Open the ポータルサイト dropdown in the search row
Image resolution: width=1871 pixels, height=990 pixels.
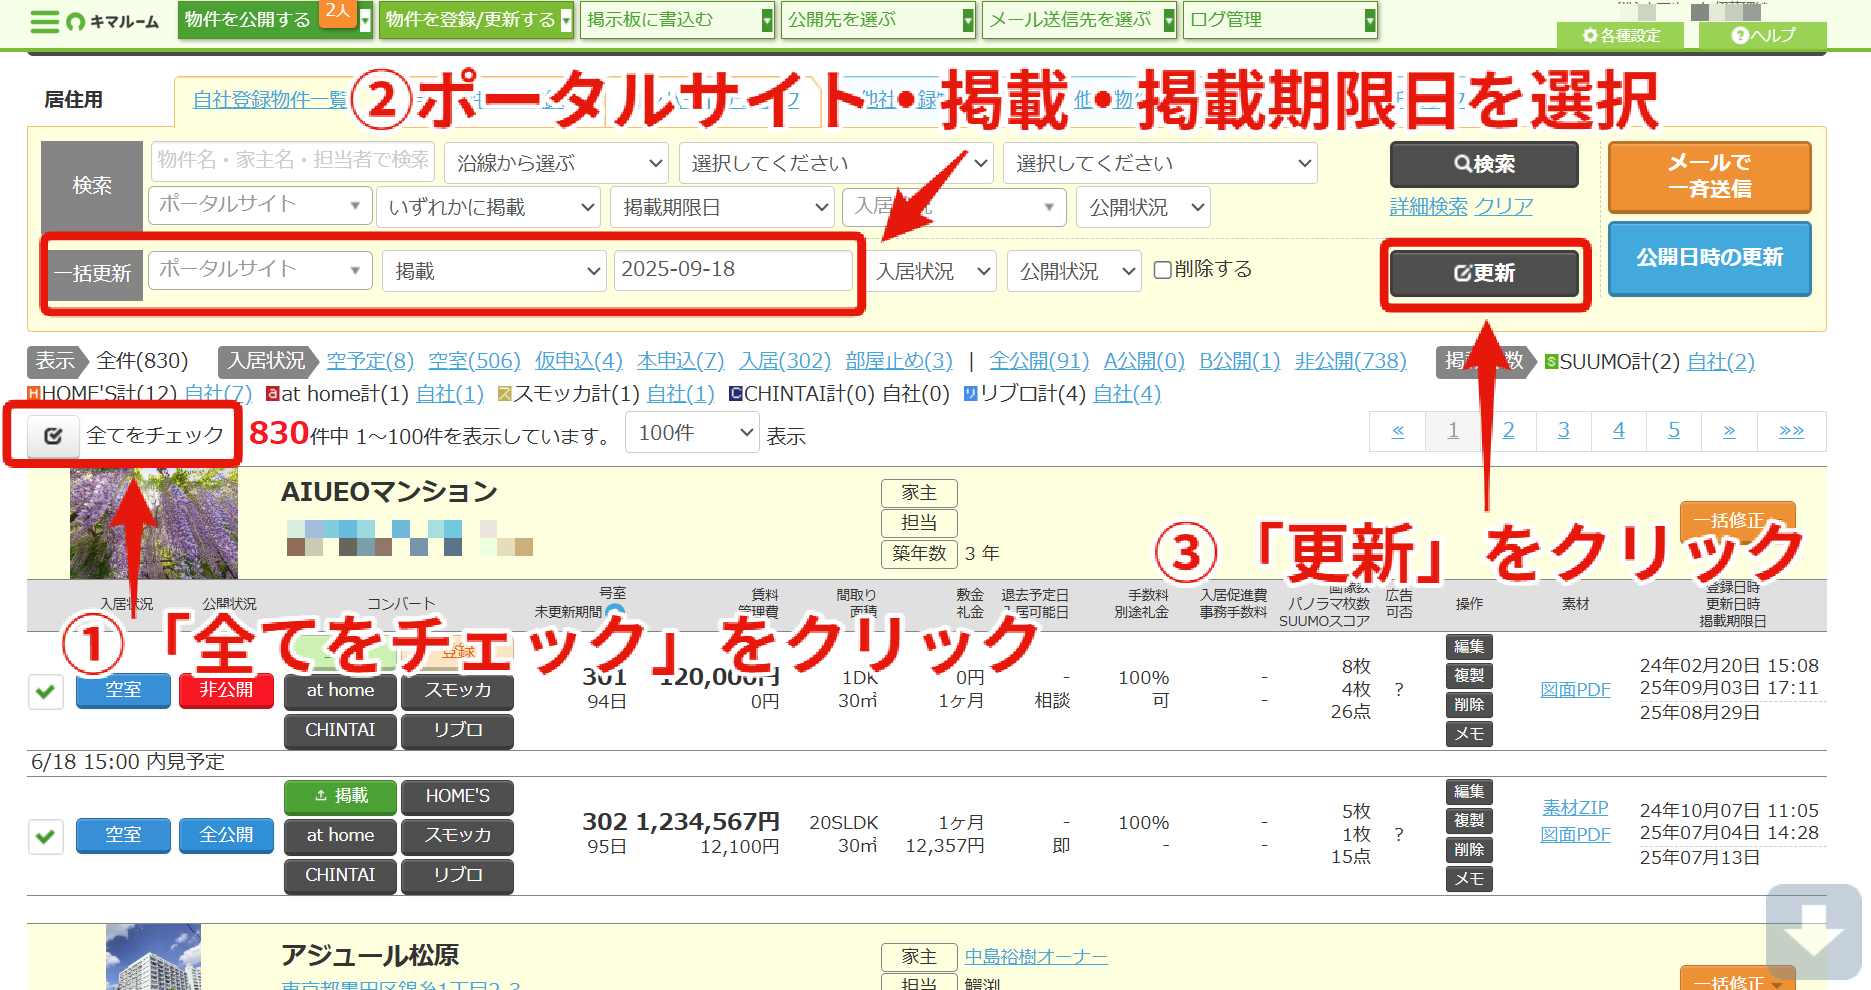260,205
